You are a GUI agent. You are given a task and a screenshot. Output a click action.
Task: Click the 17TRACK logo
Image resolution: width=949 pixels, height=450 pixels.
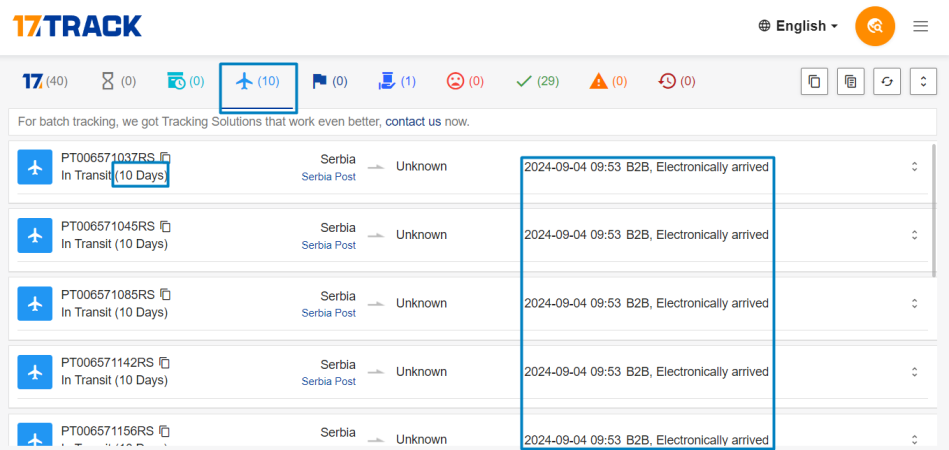click(x=77, y=26)
